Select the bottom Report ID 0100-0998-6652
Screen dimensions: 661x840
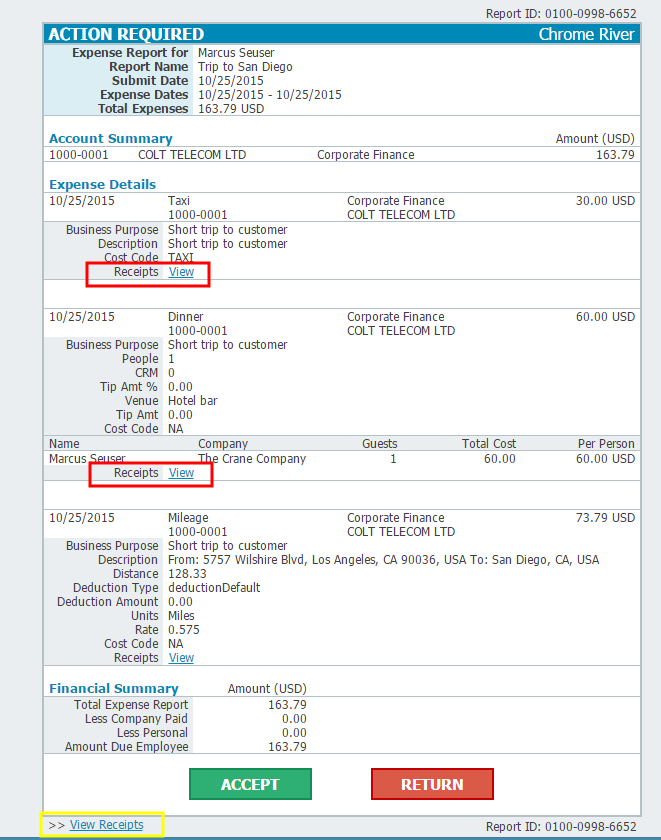coord(561,827)
